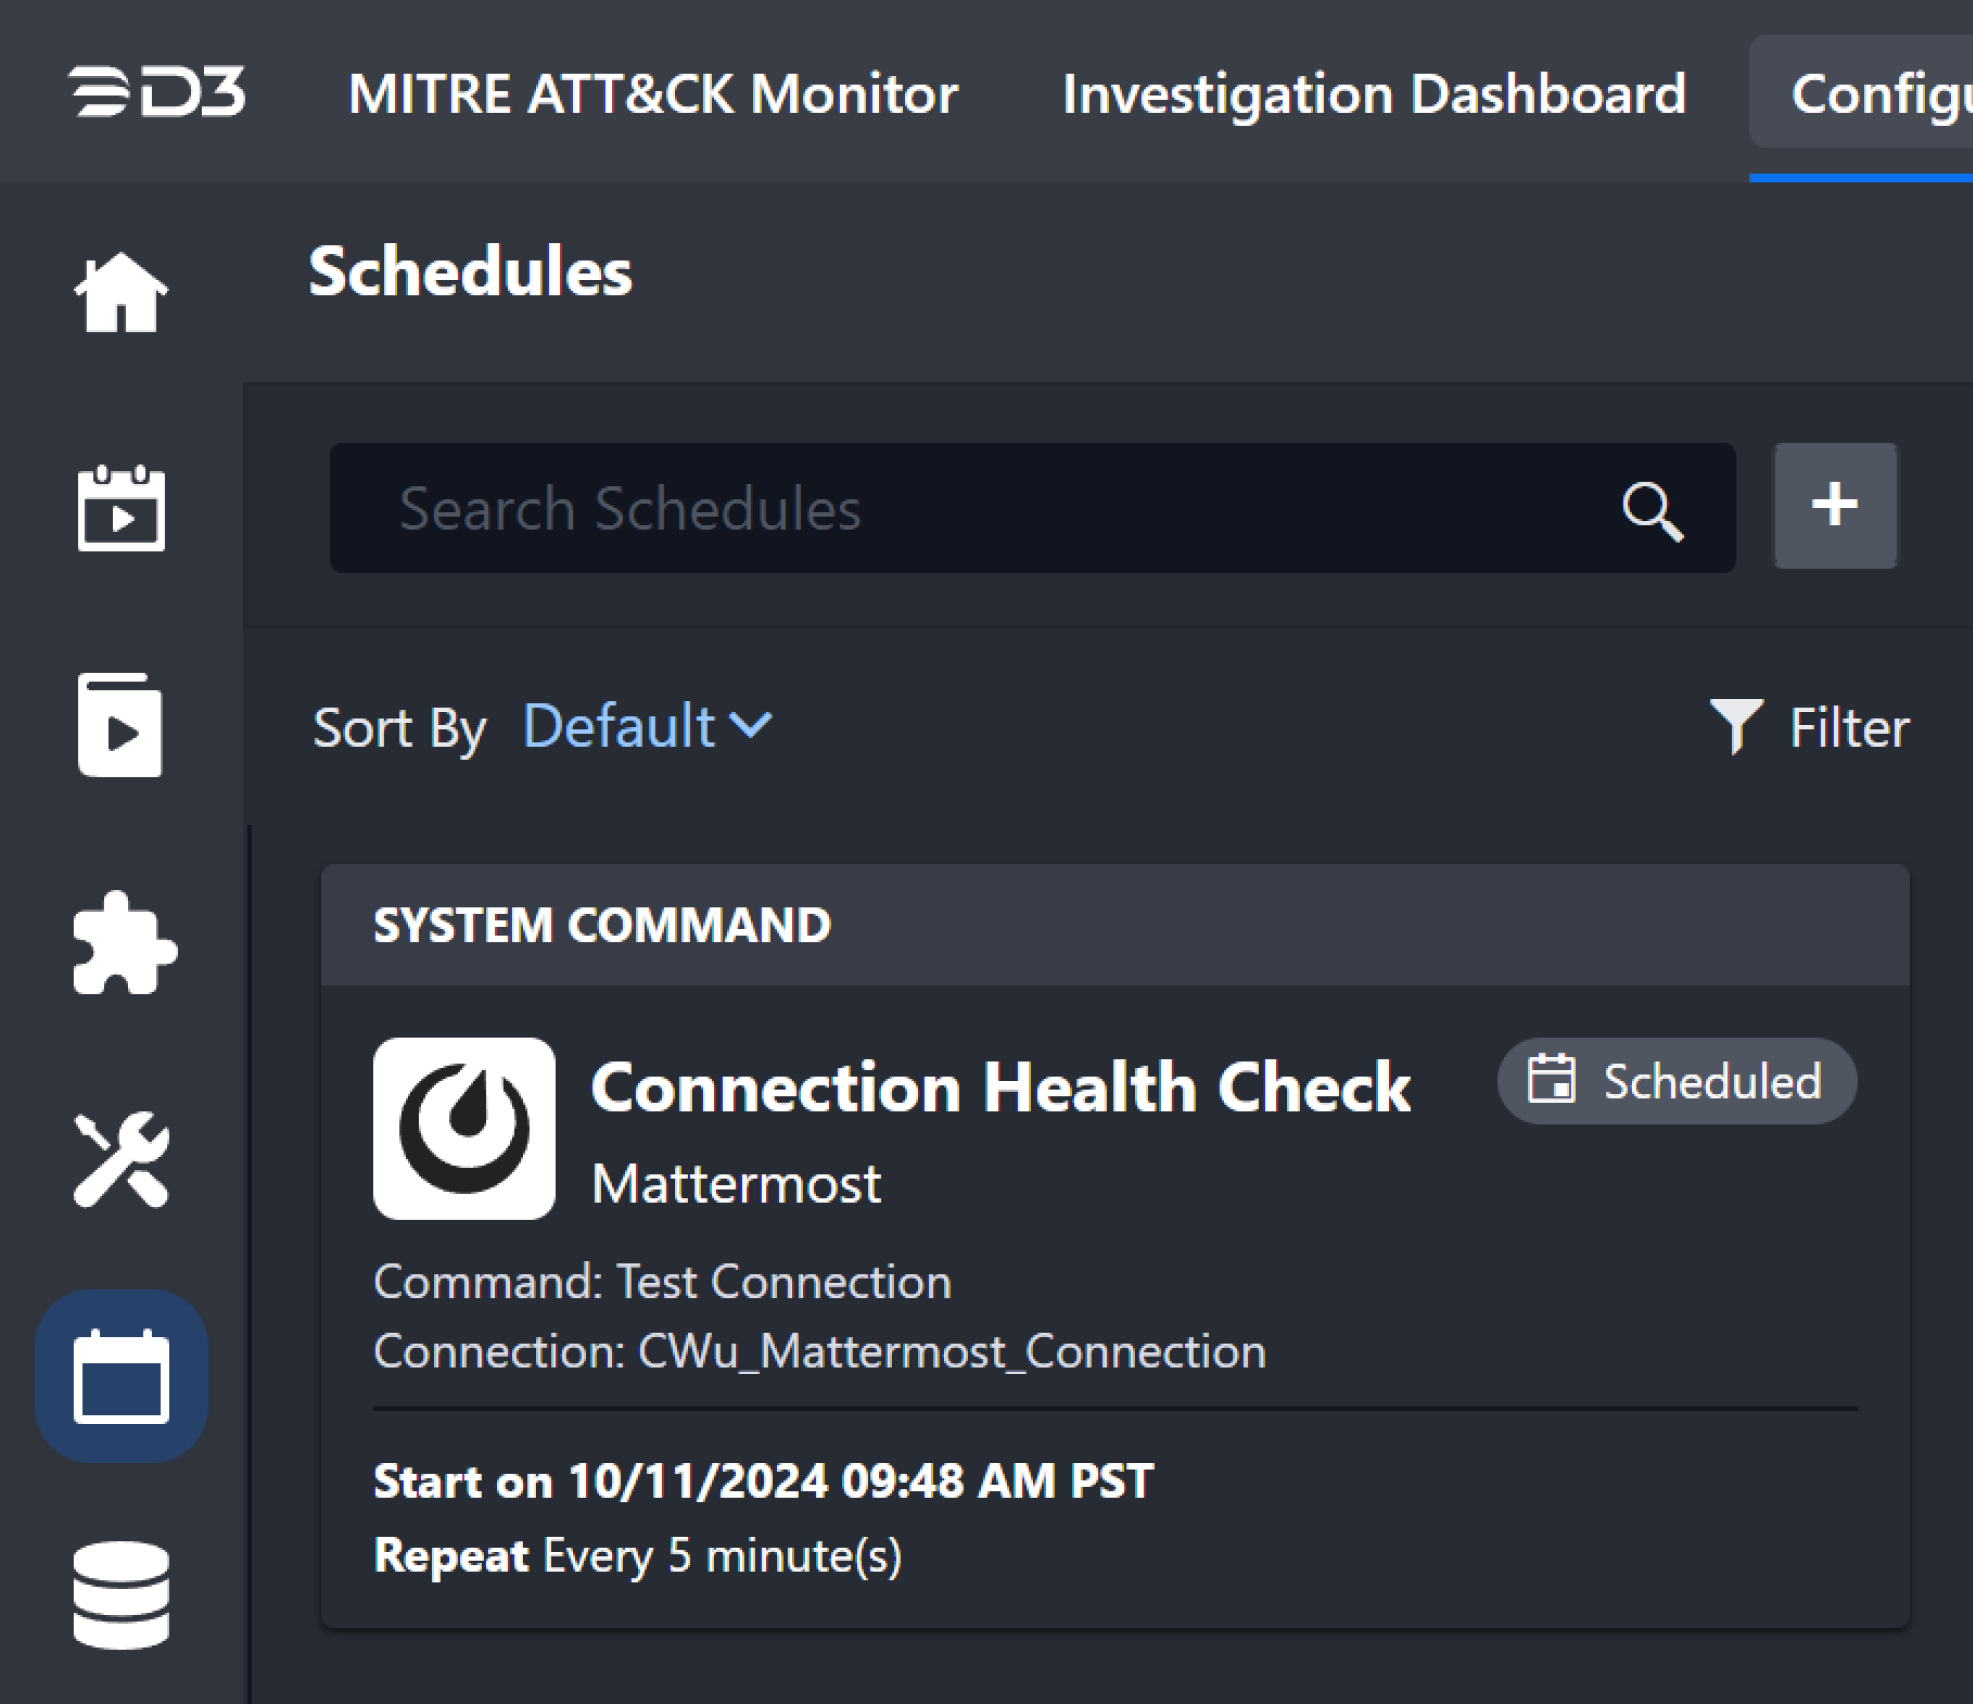This screenshot has height=1704, width=1973.
Task: Click the chevron beside Default
Action: tap(751, 726)
